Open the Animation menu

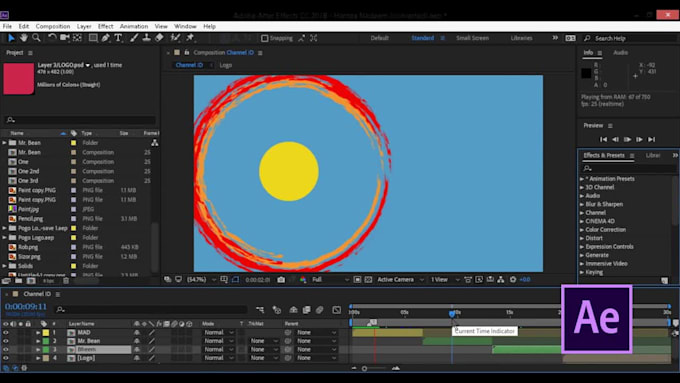[134, 26]
